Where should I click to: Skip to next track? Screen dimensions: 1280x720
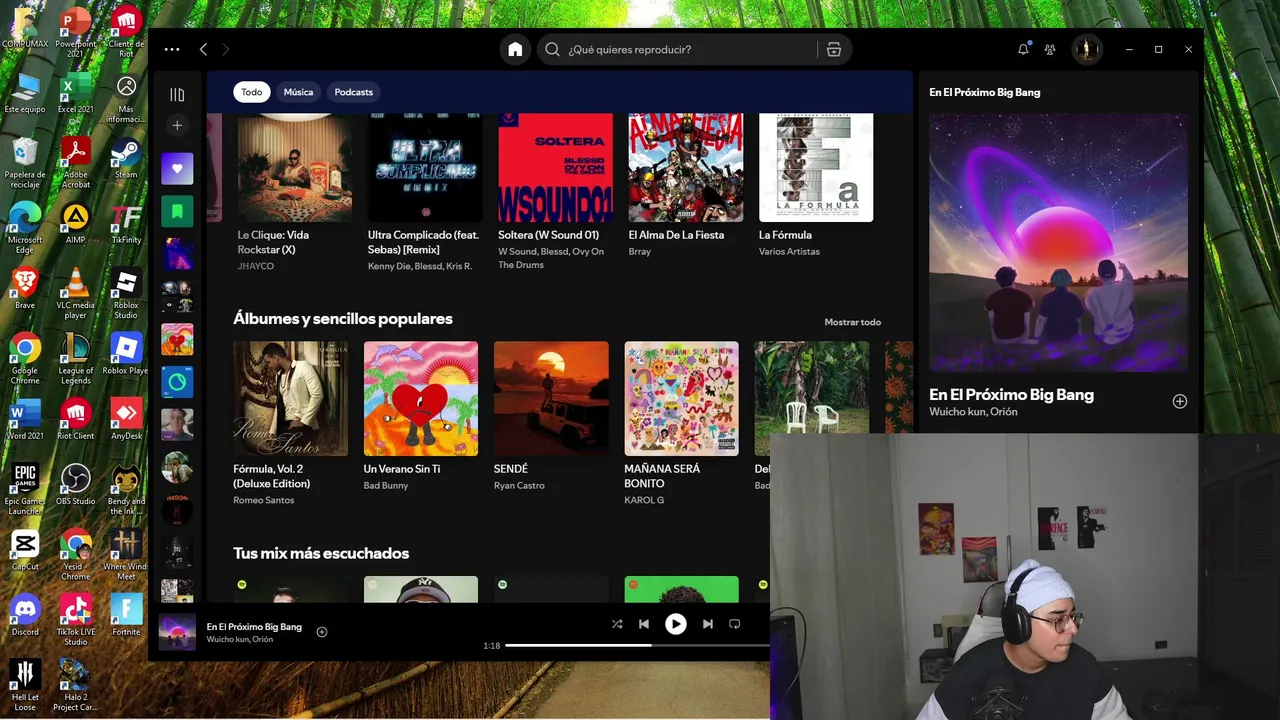tap(708, 624)
